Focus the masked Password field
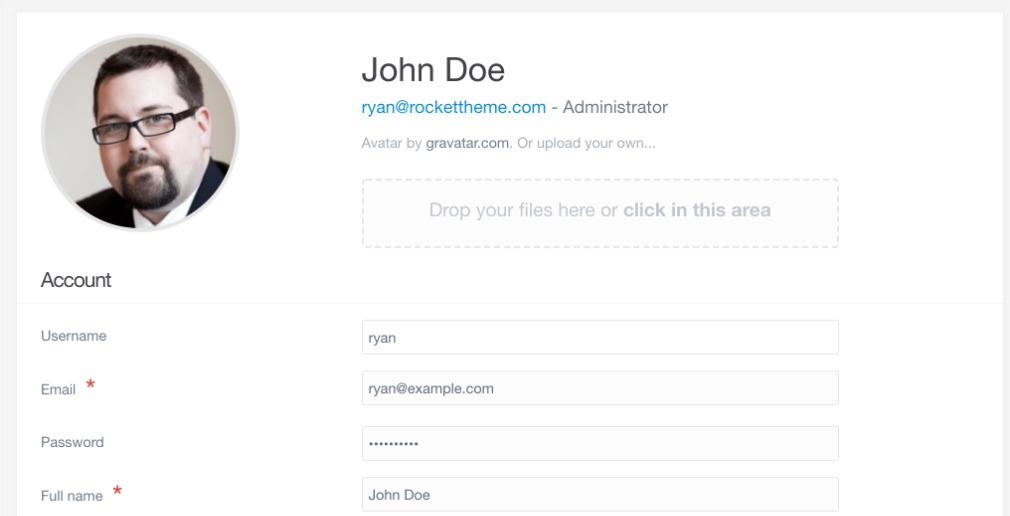This screenshot has width=1010, height=516. point(599,444)
